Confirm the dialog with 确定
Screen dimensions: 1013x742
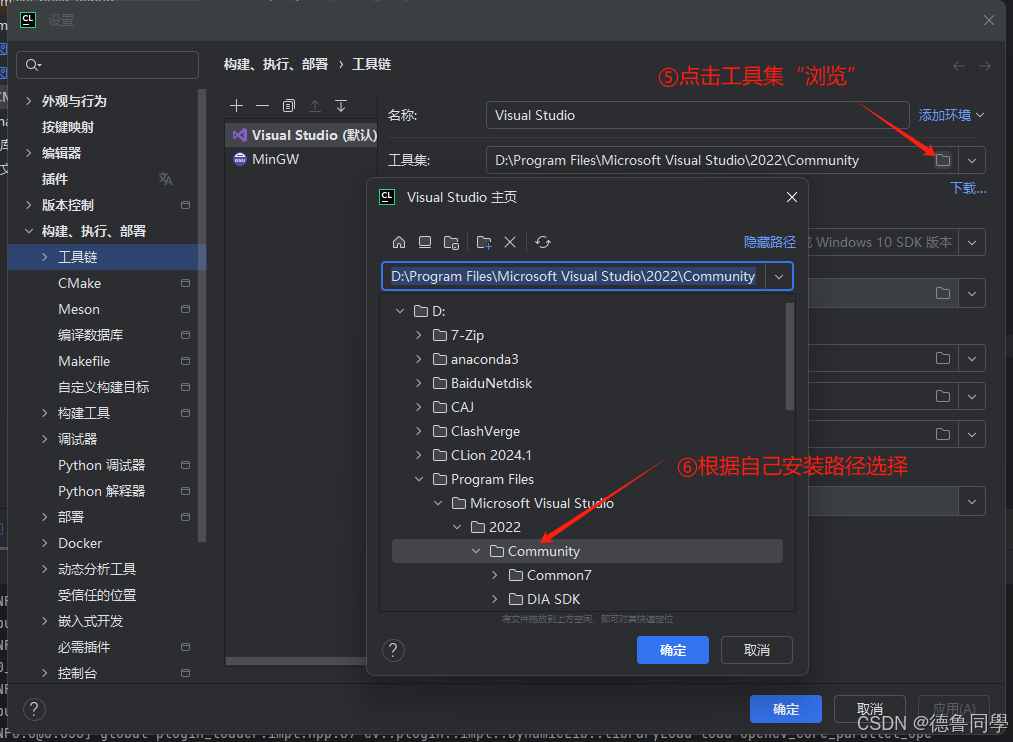click(x=672, y=650)
